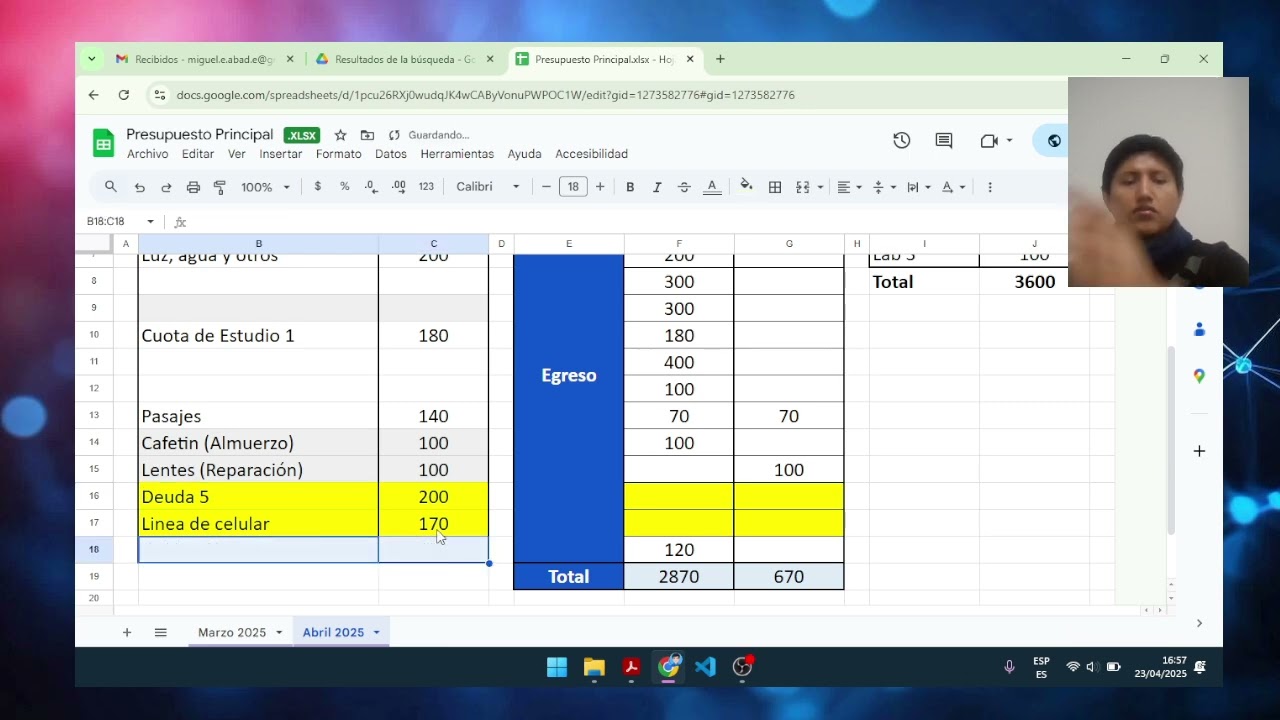1280x720 pixels.
Task: Activate the paint format tool
Action: [220, 187]
